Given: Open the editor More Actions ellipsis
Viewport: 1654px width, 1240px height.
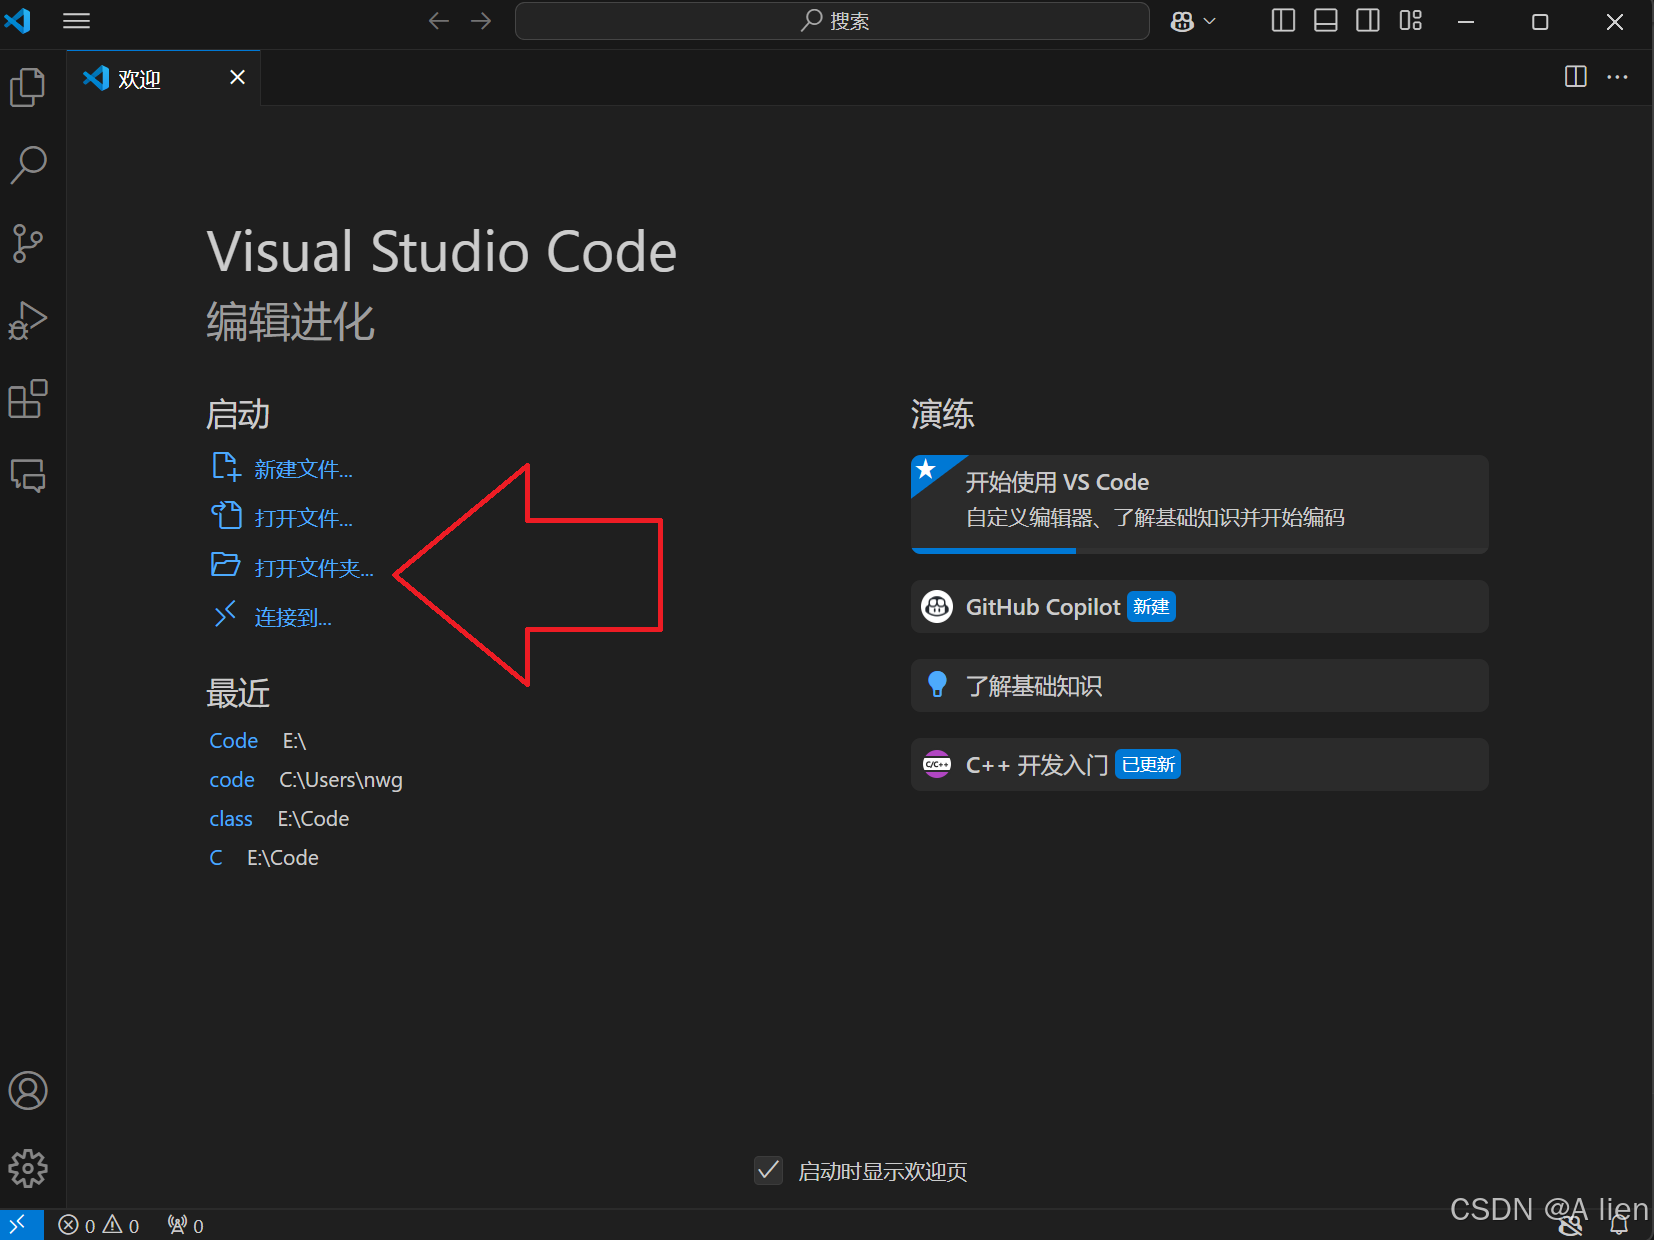Looking at the screenshot, I should pos(1618,77).
